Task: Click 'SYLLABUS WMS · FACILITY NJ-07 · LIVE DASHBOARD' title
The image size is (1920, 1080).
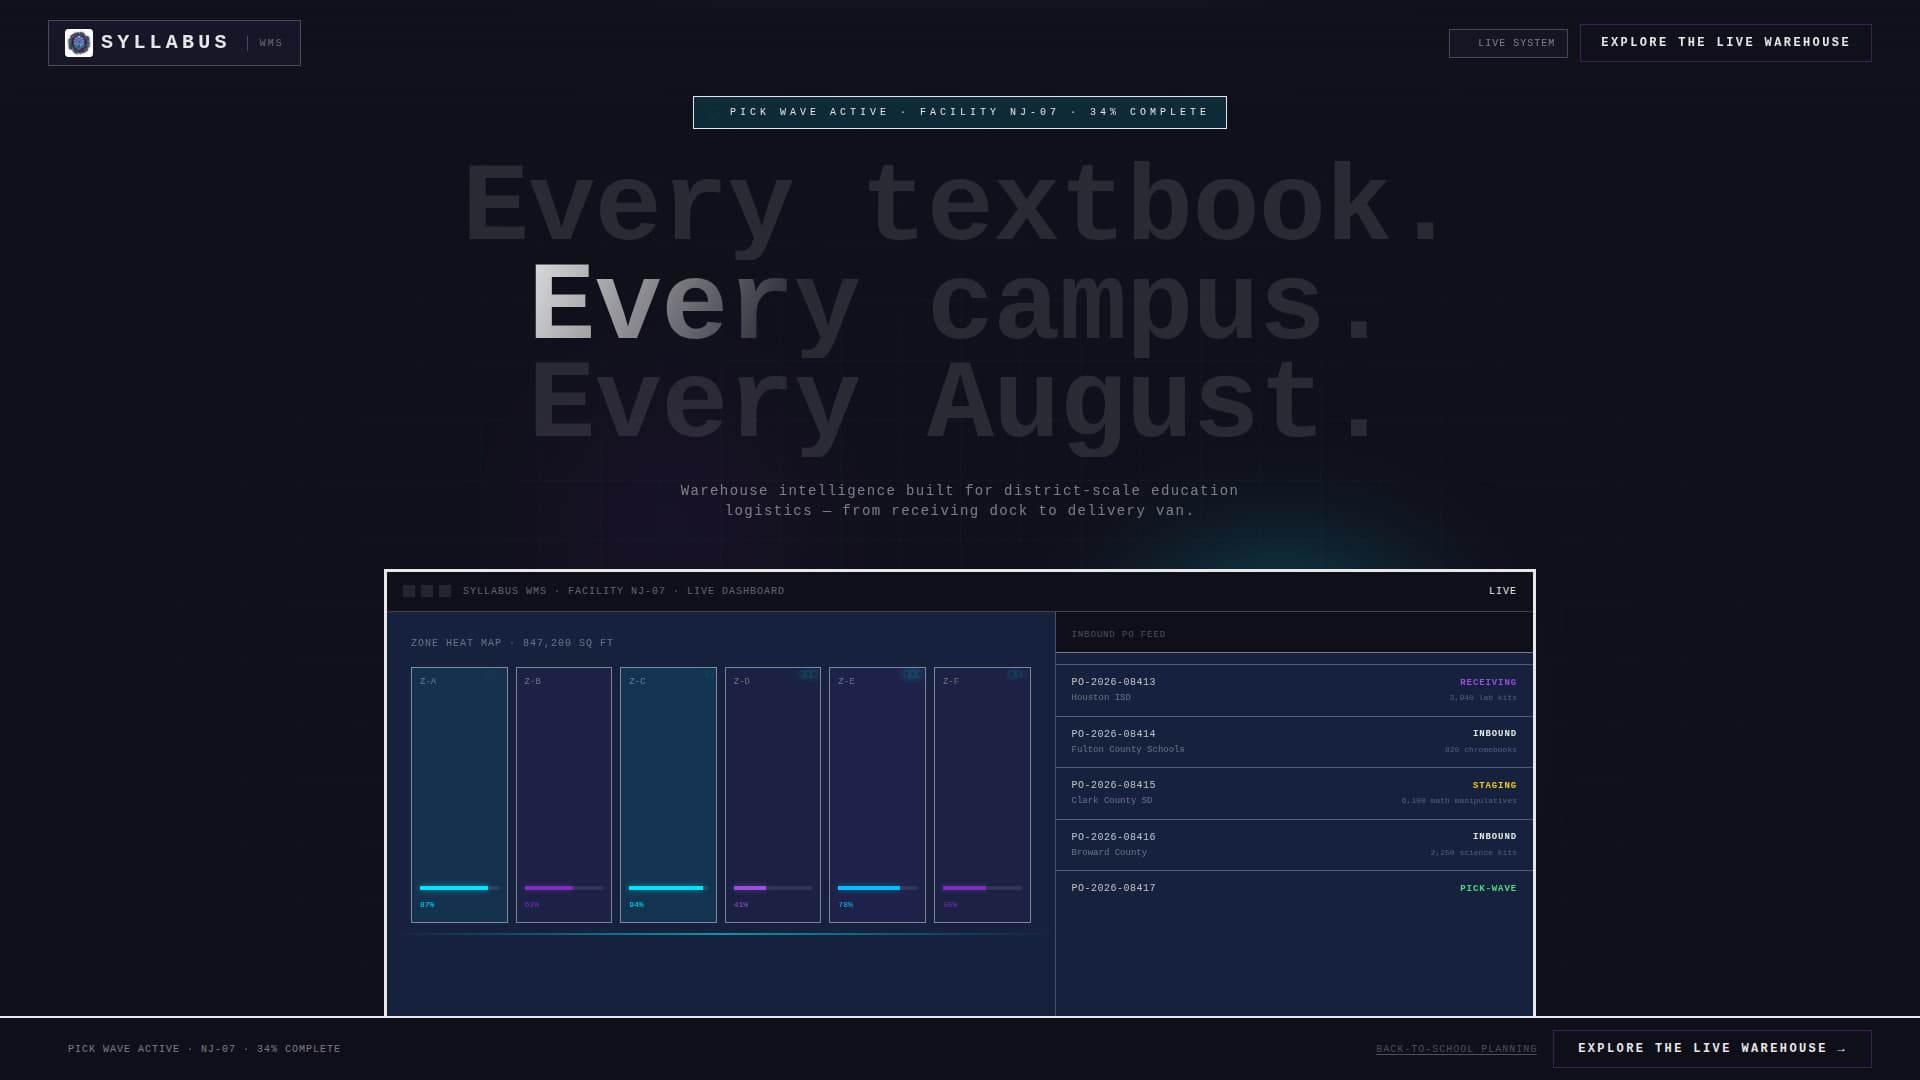Action: [x=623, y=591]
